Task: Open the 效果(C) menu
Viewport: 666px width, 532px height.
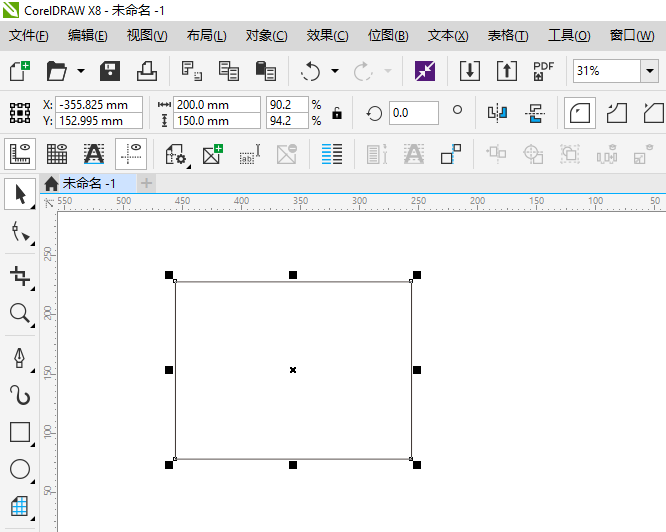Action: pyautogui.click(x=327, y=35)
